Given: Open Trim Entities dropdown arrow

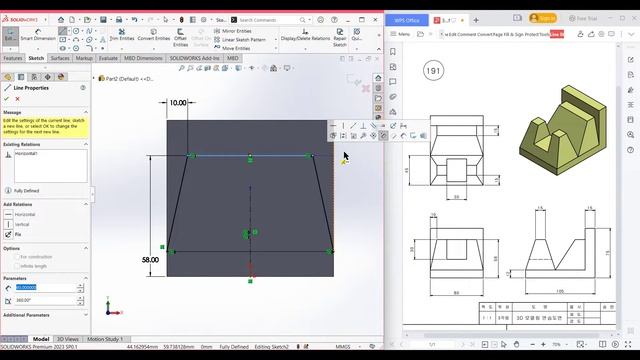Looking at the screenshot, I should tap(122, 49).
